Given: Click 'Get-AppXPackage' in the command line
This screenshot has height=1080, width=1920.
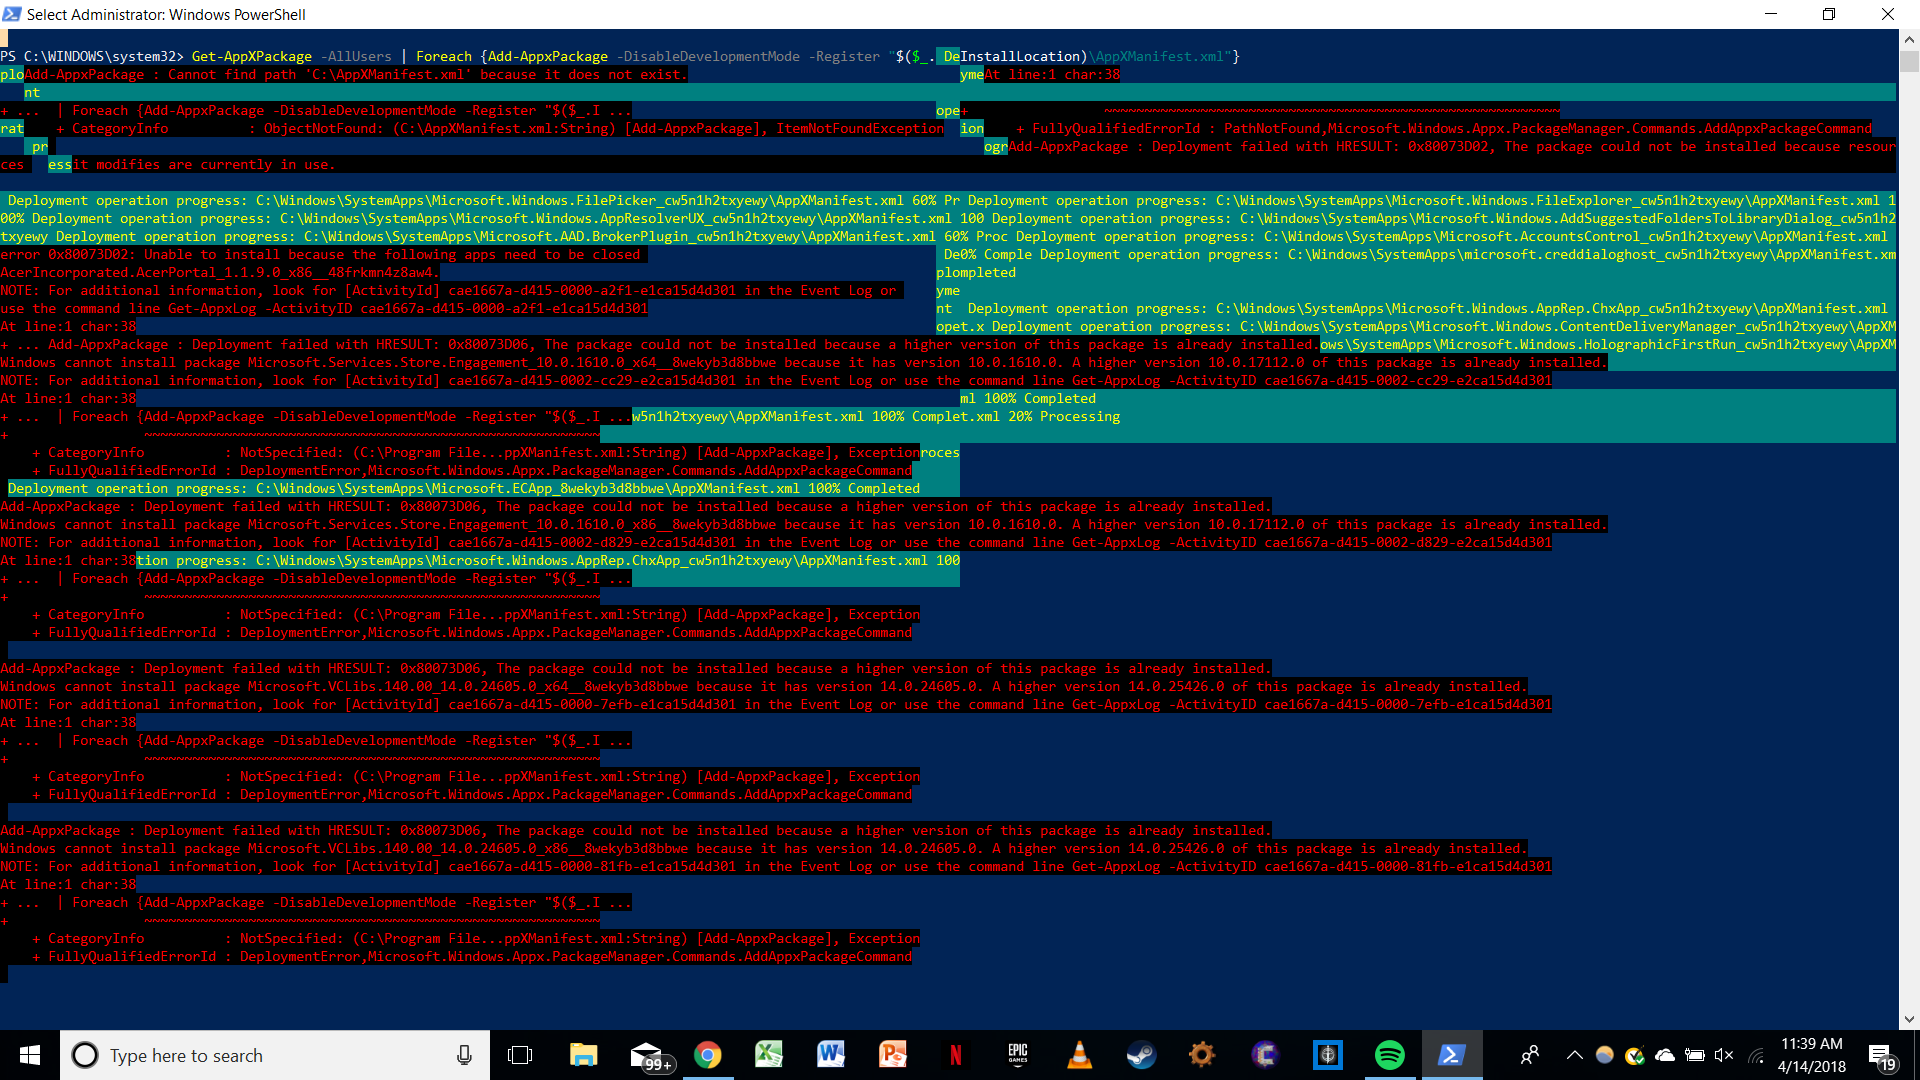Looking at the screenshot, I should click(252, 57).
